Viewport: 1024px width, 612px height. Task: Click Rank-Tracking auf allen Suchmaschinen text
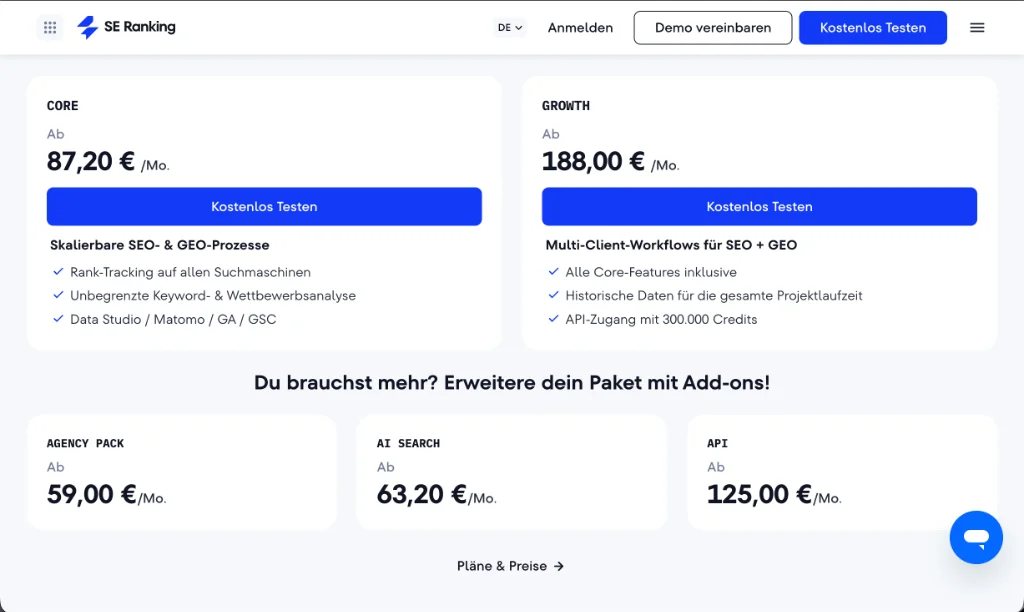(190, 272)
